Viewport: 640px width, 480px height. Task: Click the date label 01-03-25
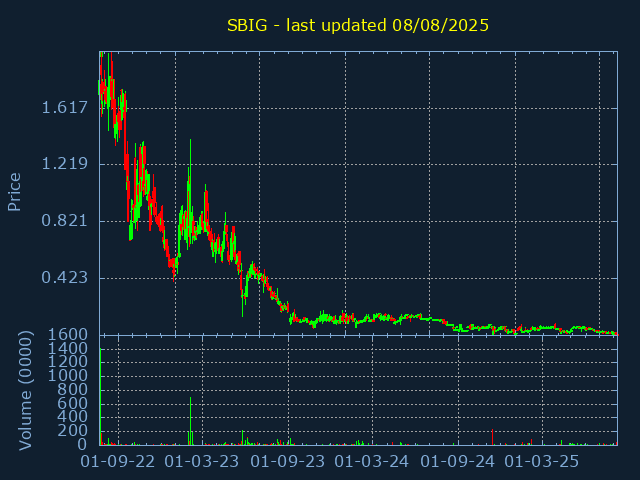(x=542, y=462)
